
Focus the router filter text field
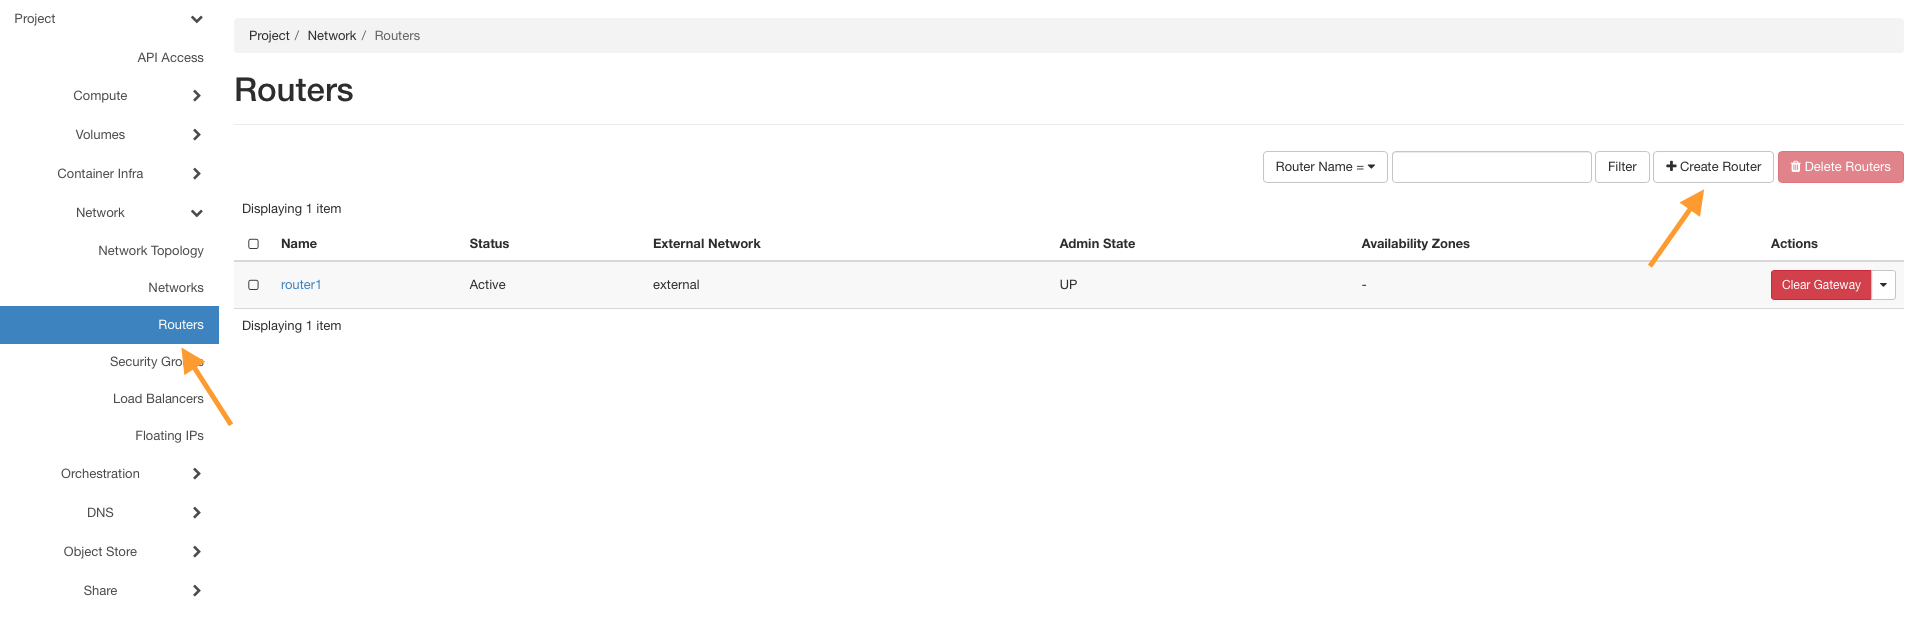1491,167
